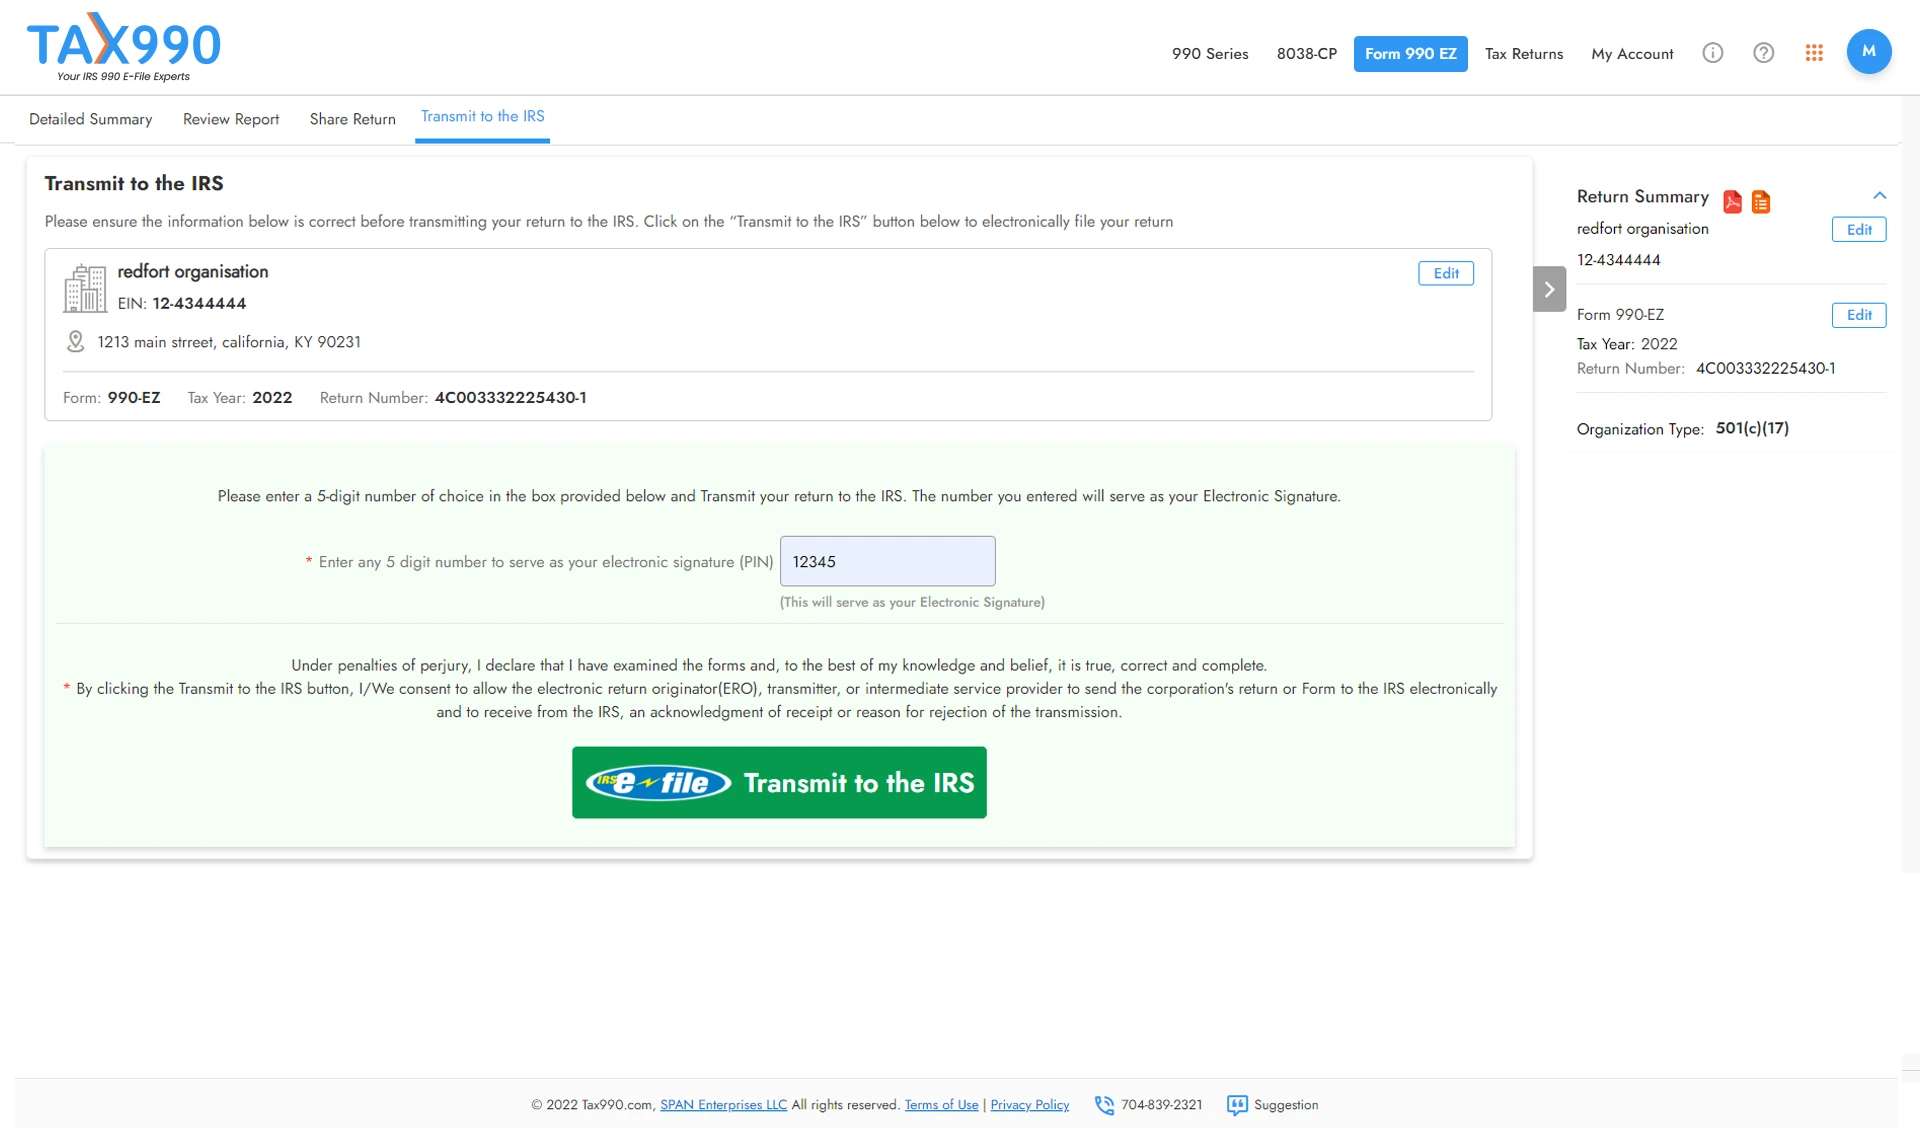Open the orange apps grid icon
Screen dimensions: 1920x1130
(1814, 53)
